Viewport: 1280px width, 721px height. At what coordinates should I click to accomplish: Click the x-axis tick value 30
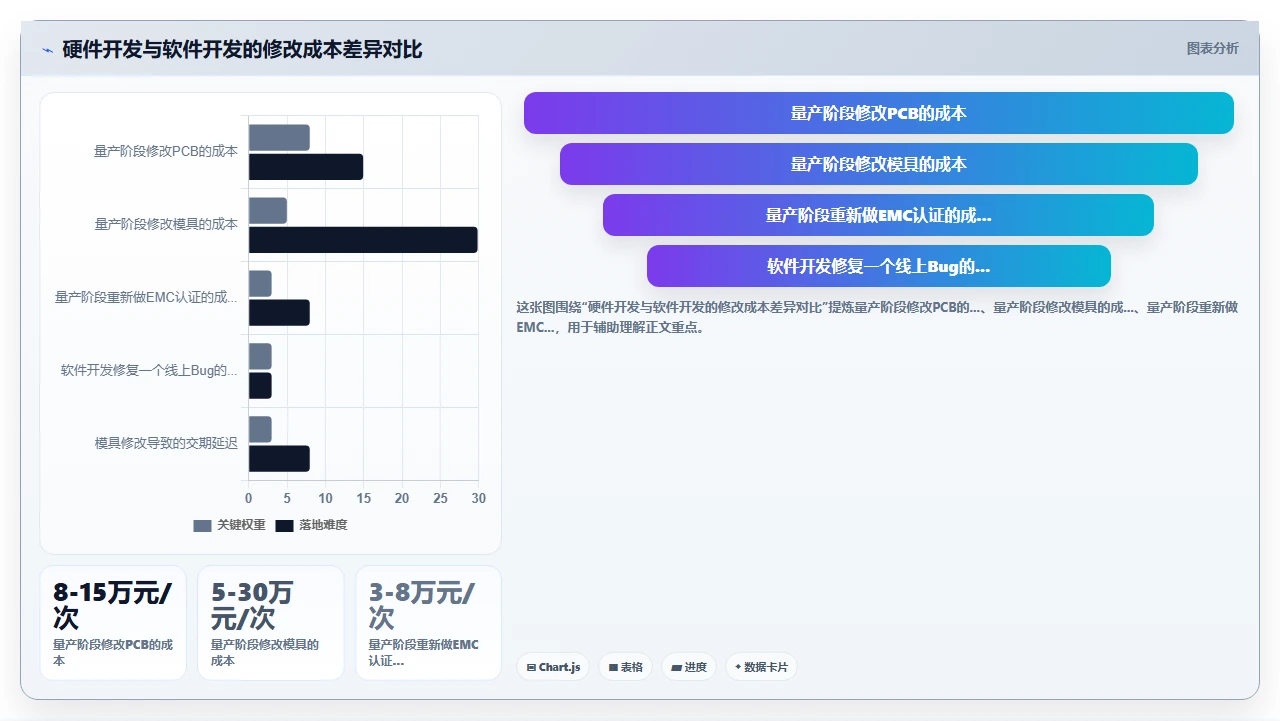click(479, 498)
